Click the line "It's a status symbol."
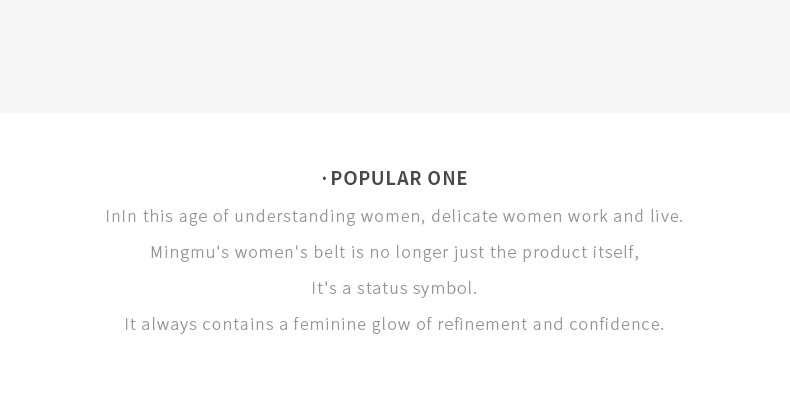 coord(395,288)
